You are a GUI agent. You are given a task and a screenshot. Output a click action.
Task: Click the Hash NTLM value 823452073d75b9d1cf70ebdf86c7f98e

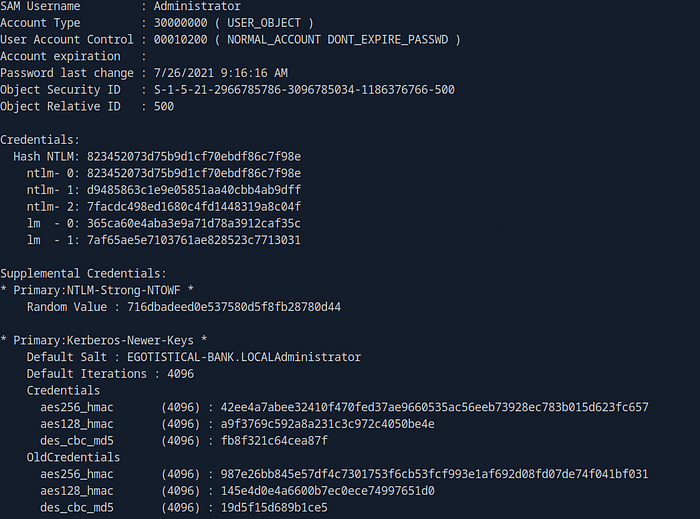tap(194, 157)
